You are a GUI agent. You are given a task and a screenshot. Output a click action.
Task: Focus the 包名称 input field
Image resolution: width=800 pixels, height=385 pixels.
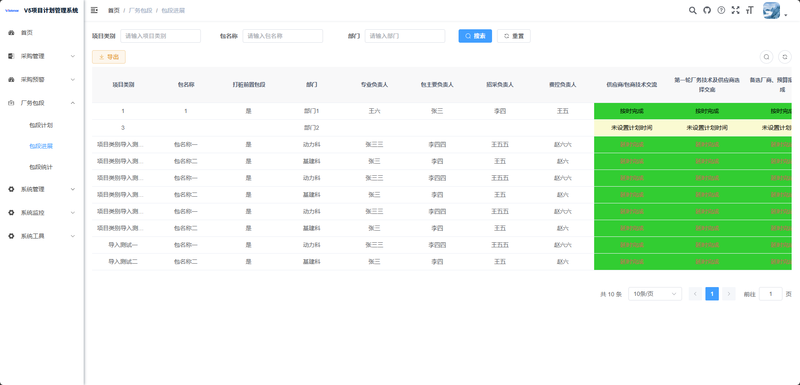283,36
